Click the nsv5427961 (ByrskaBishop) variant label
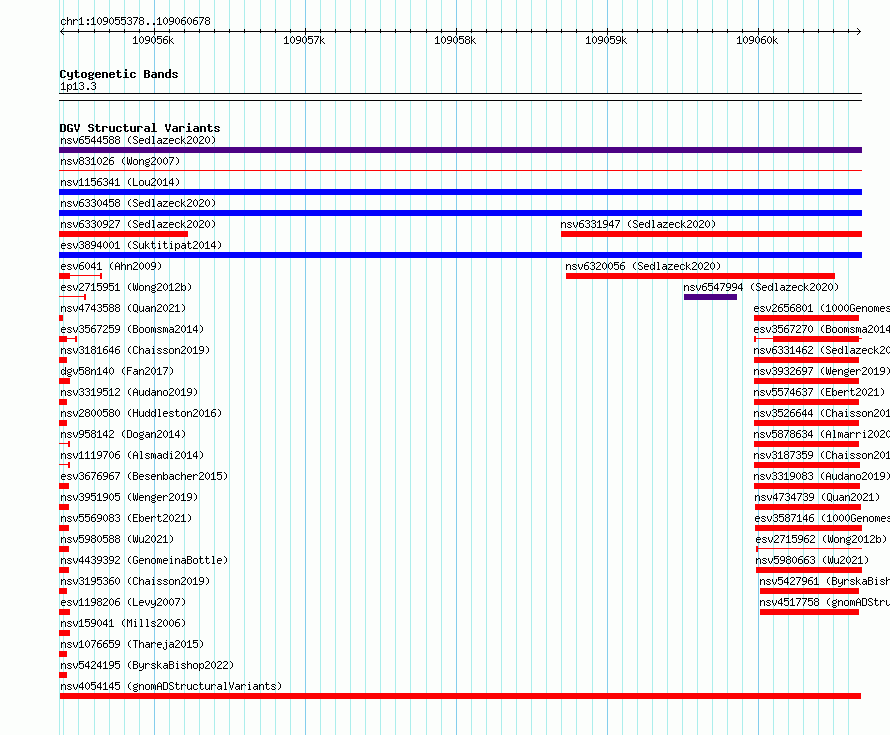This screenshot has width=890, height=735. coord(825,581)
